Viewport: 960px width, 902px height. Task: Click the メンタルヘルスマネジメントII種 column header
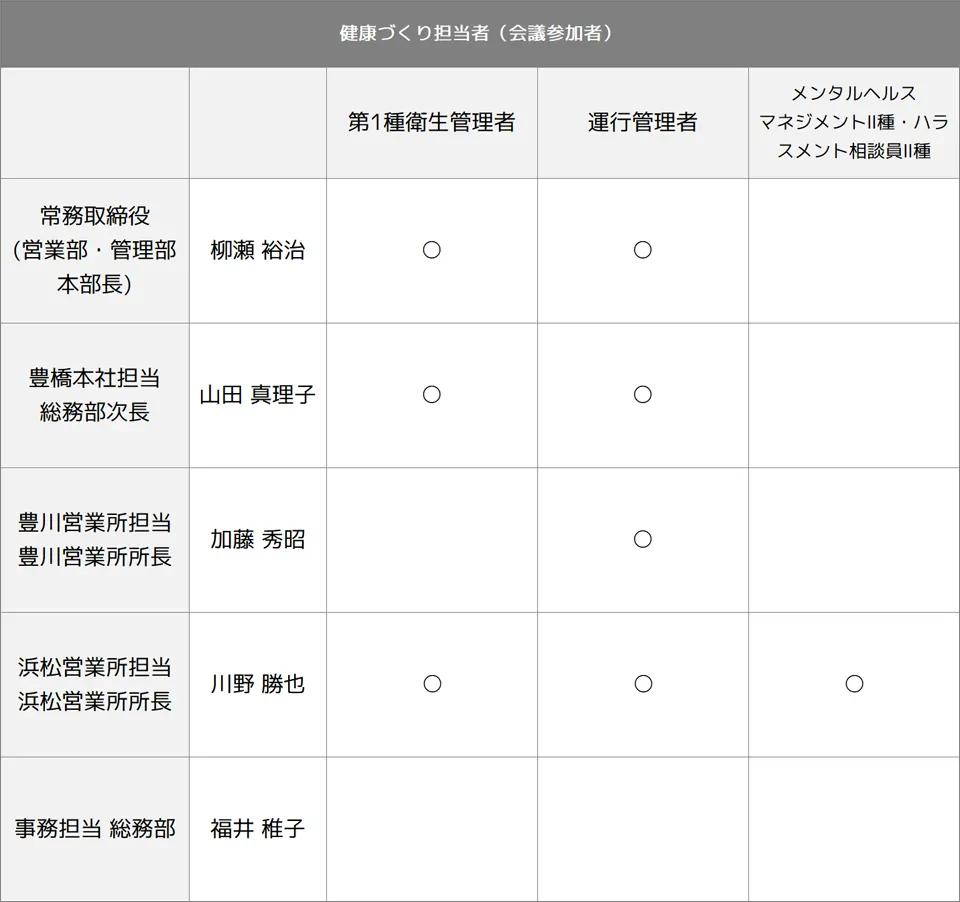(853, 122)
